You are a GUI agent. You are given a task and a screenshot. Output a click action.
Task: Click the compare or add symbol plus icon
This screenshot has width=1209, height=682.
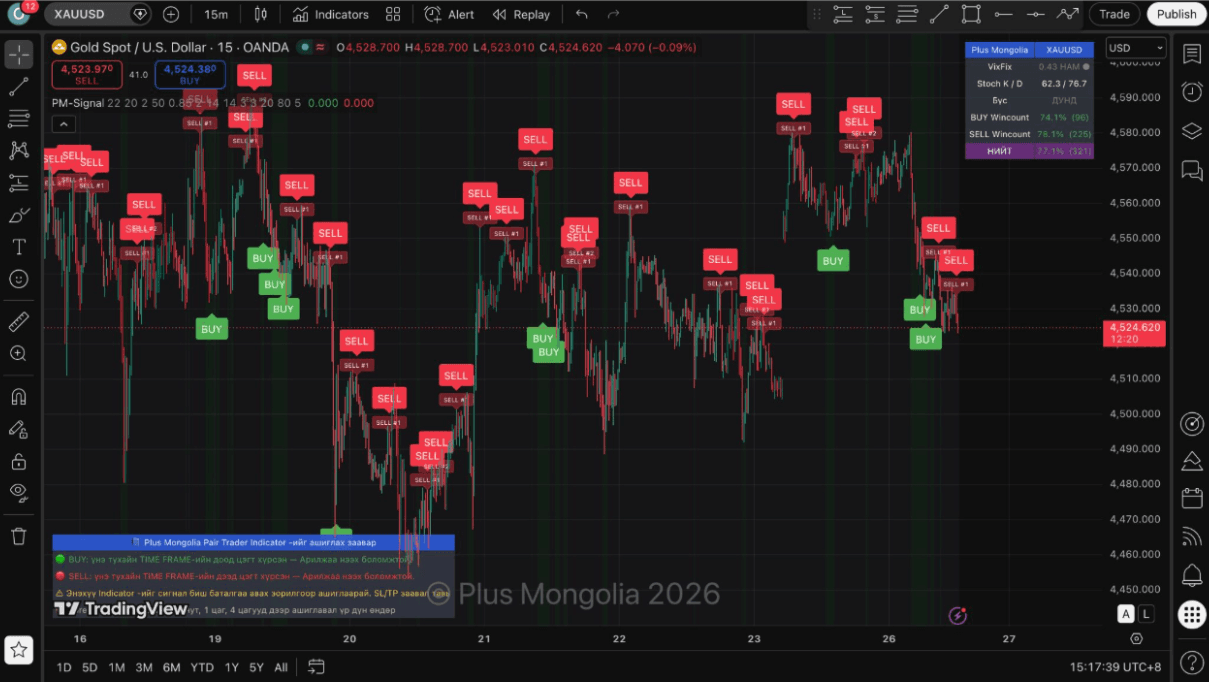(x=171, y=14)
